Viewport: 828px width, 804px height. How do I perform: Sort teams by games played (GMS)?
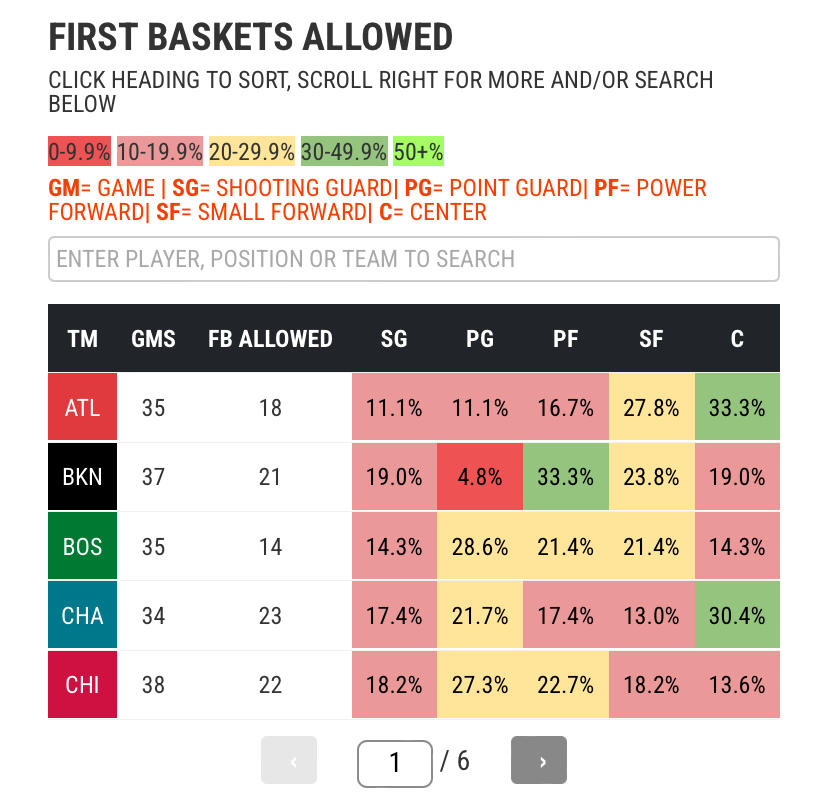point(153,339)
